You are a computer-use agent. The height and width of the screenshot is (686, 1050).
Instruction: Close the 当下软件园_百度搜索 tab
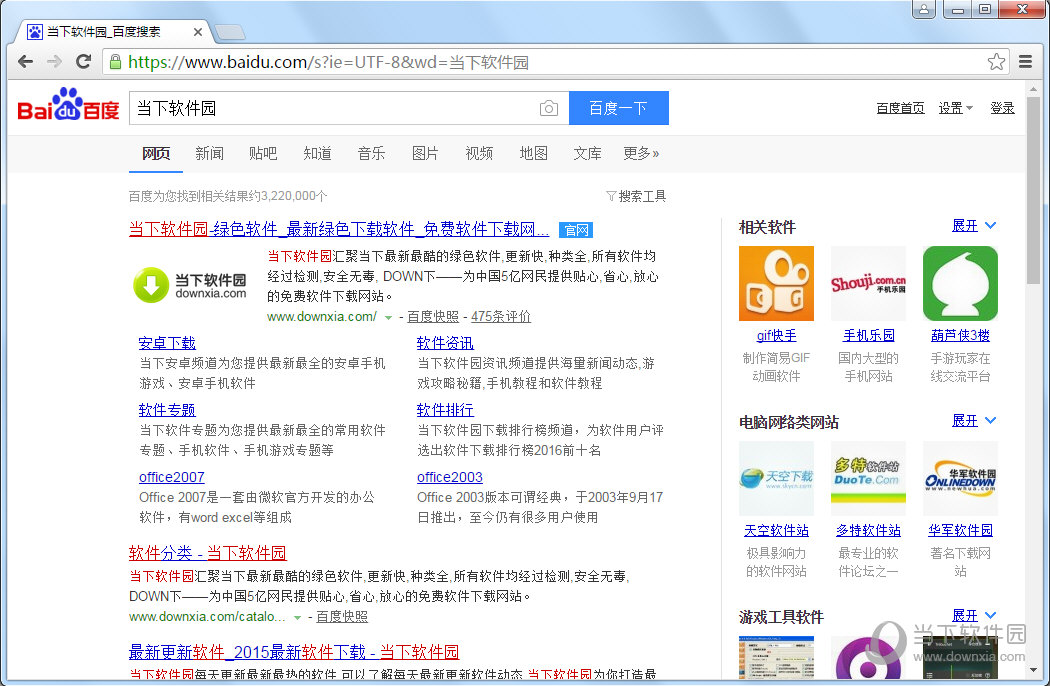coord(198,31)
